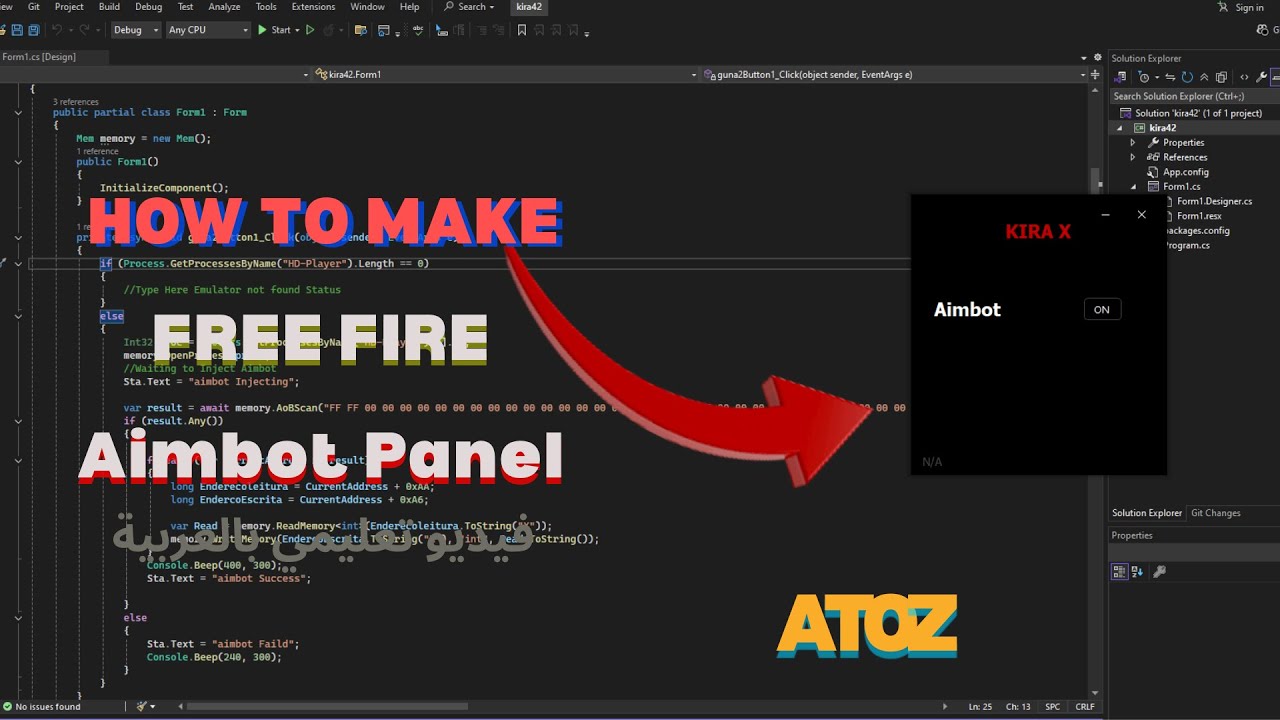Open the Analyze menu
This screenshot has height=720, width=1280.
pos(224,7)
